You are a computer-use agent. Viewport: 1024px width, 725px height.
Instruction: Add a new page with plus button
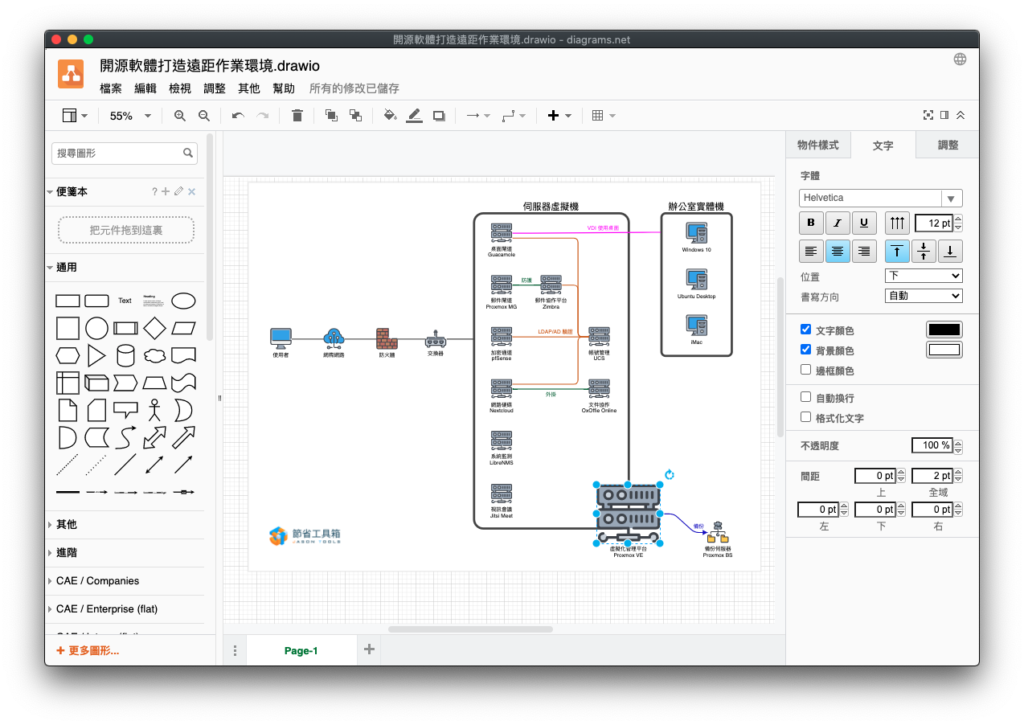[369, 649]
